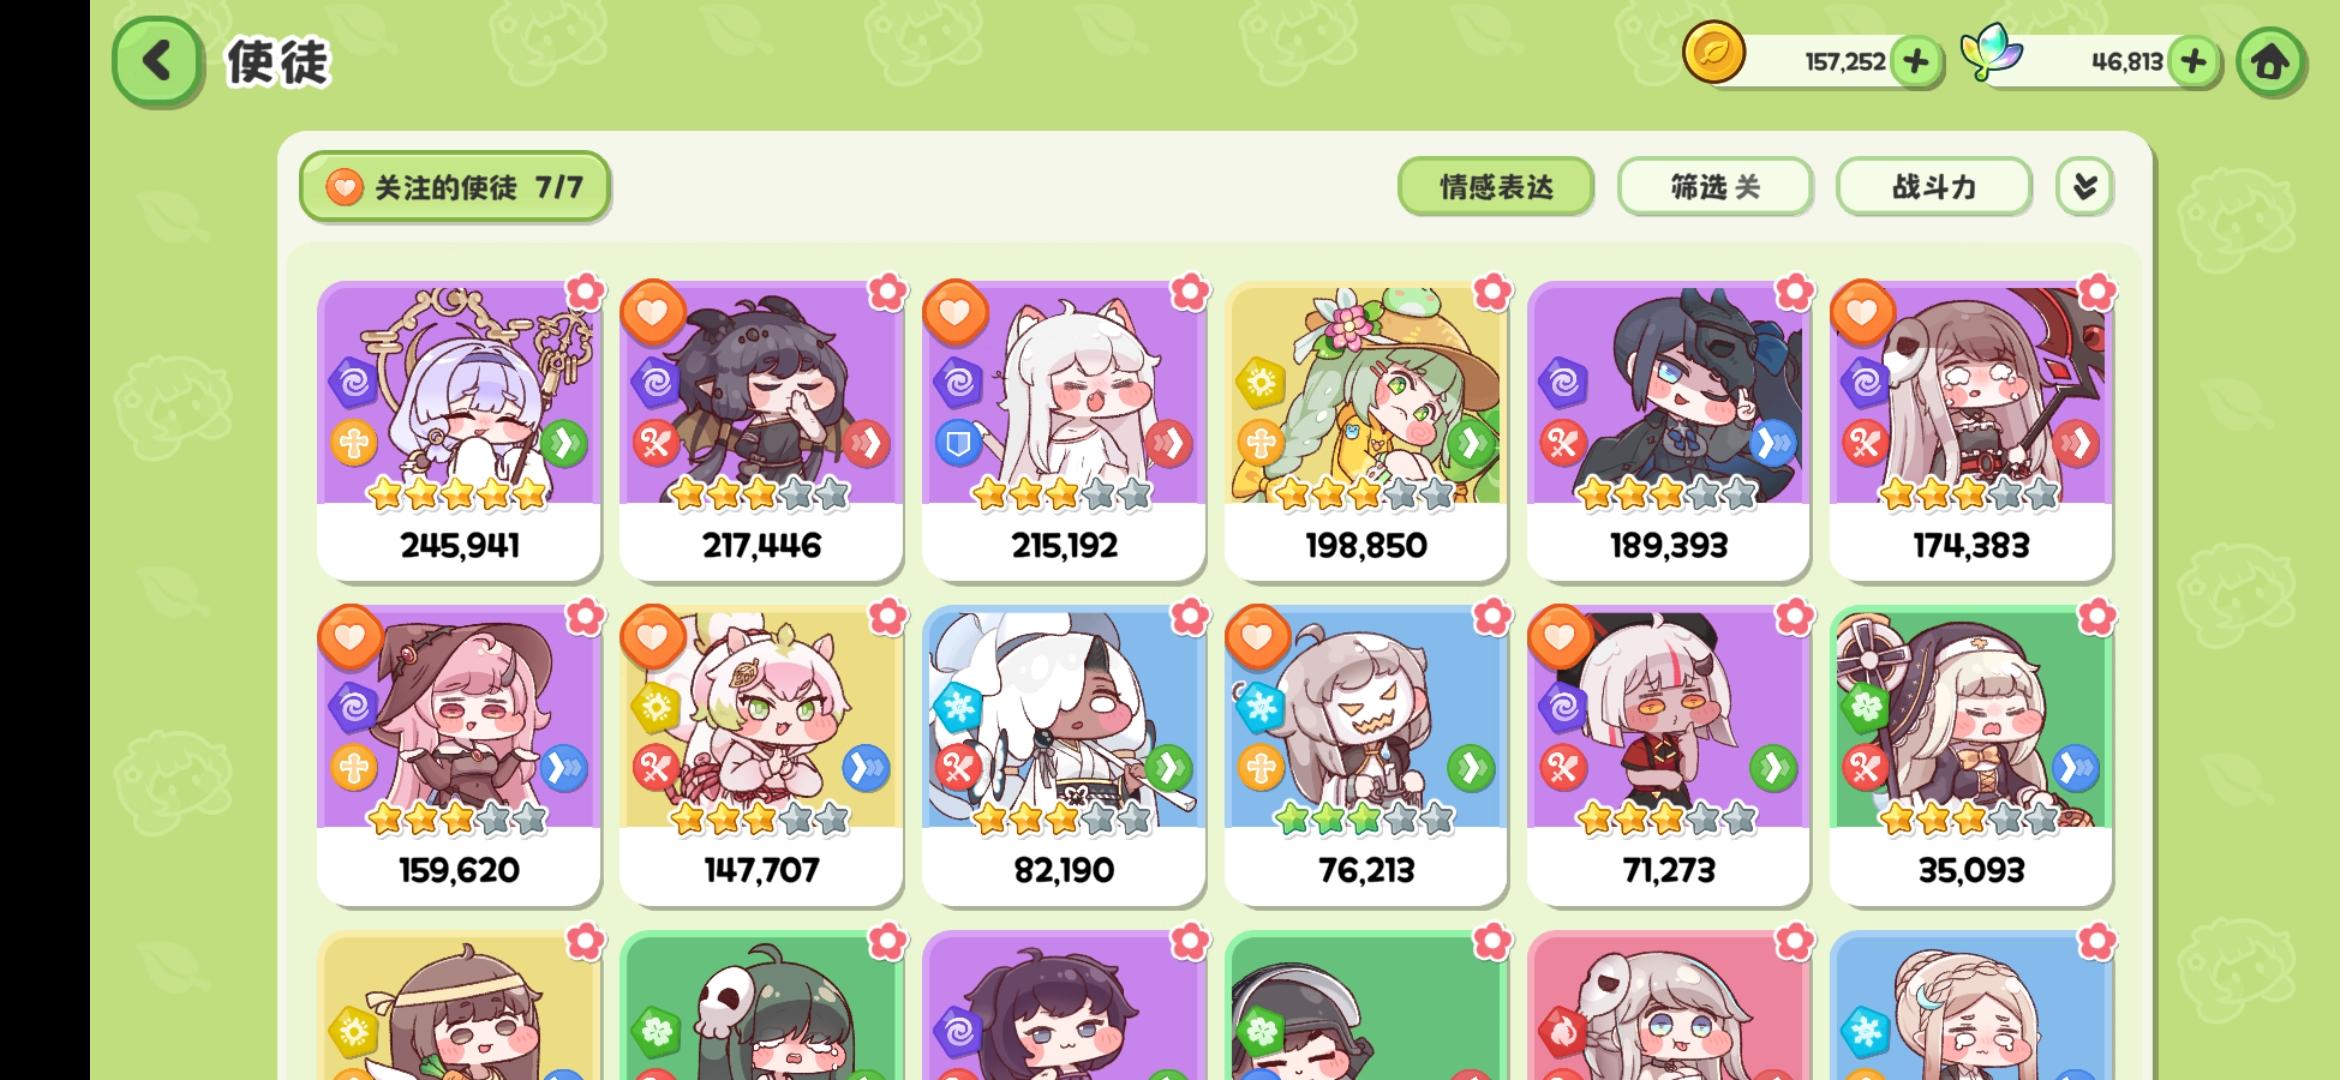
Task: Open apostle card with power 71,273
Action: 1668,756
